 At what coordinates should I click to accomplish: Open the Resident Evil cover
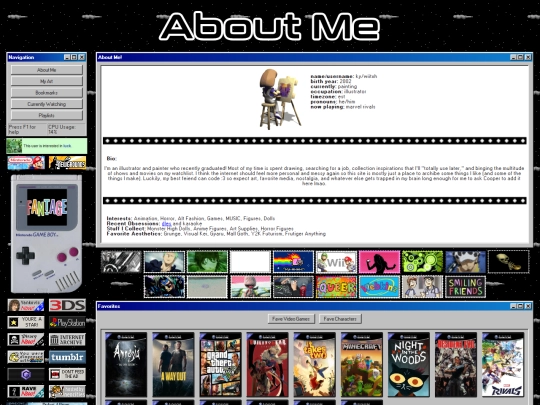coord(456,365)
